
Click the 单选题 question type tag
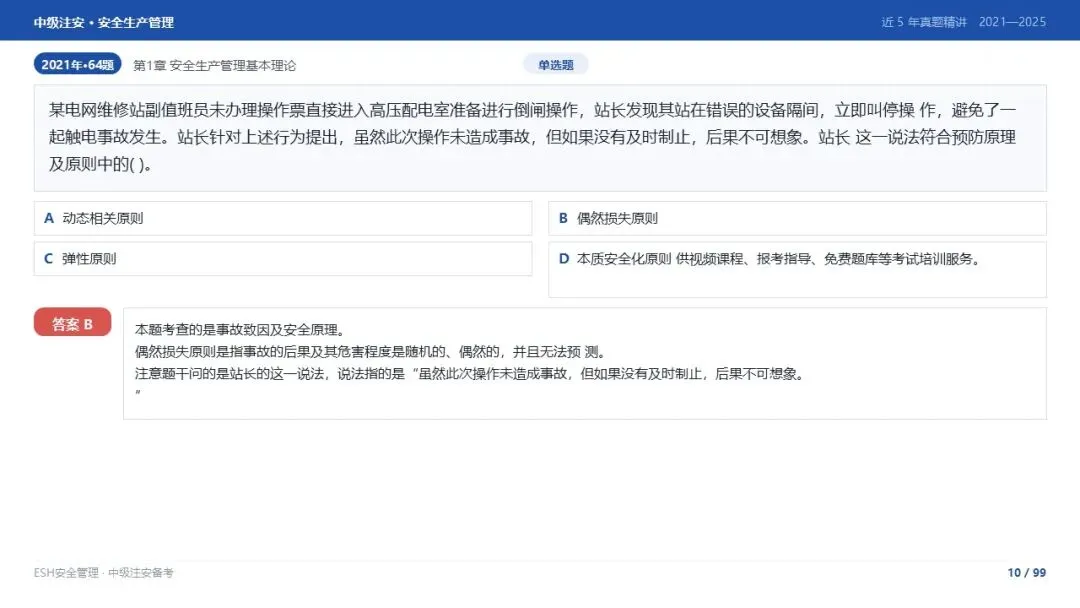tap(556, 65)
